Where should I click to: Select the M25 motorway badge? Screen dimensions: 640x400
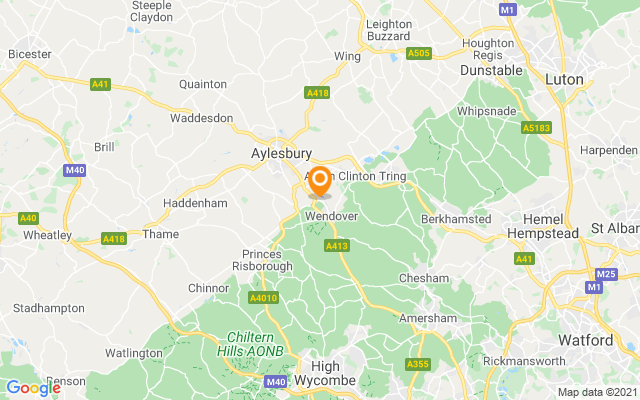(x=606, y=274)
